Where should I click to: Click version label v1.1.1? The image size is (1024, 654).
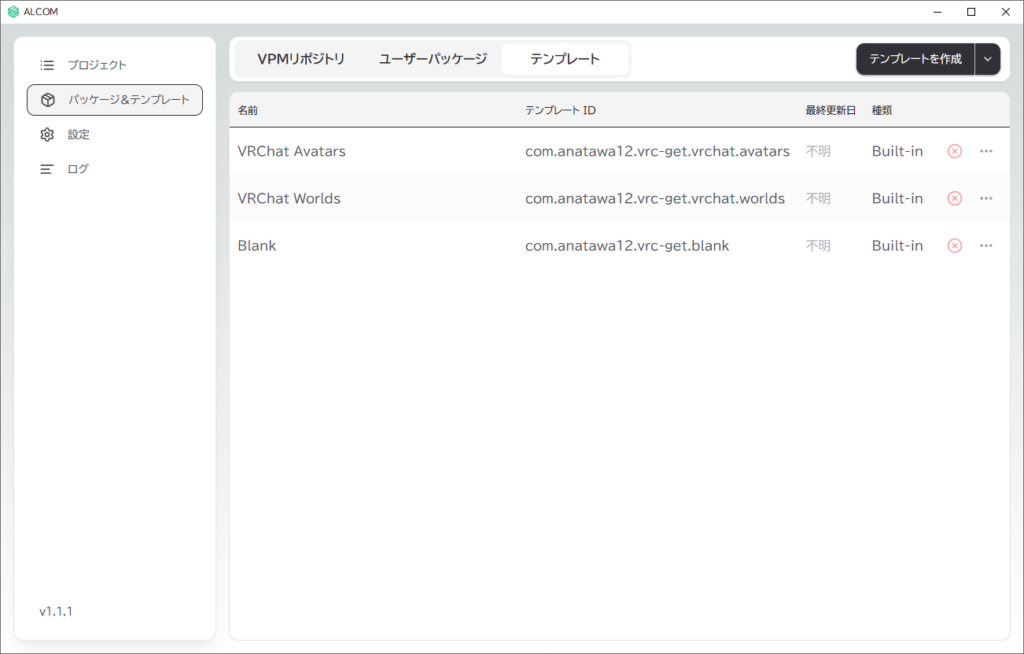[56, 612]
